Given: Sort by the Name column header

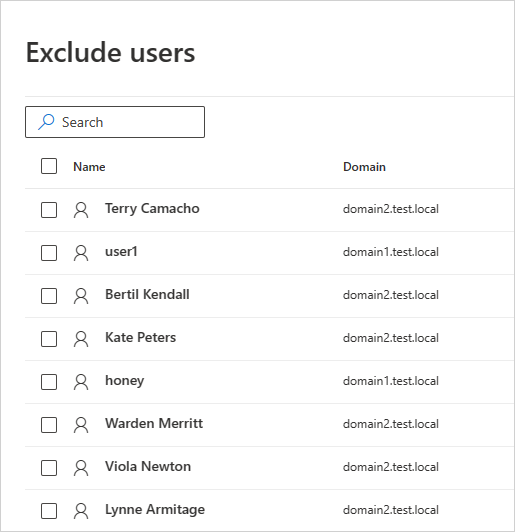Looking at the screenshot, I should tap(89, 167).
